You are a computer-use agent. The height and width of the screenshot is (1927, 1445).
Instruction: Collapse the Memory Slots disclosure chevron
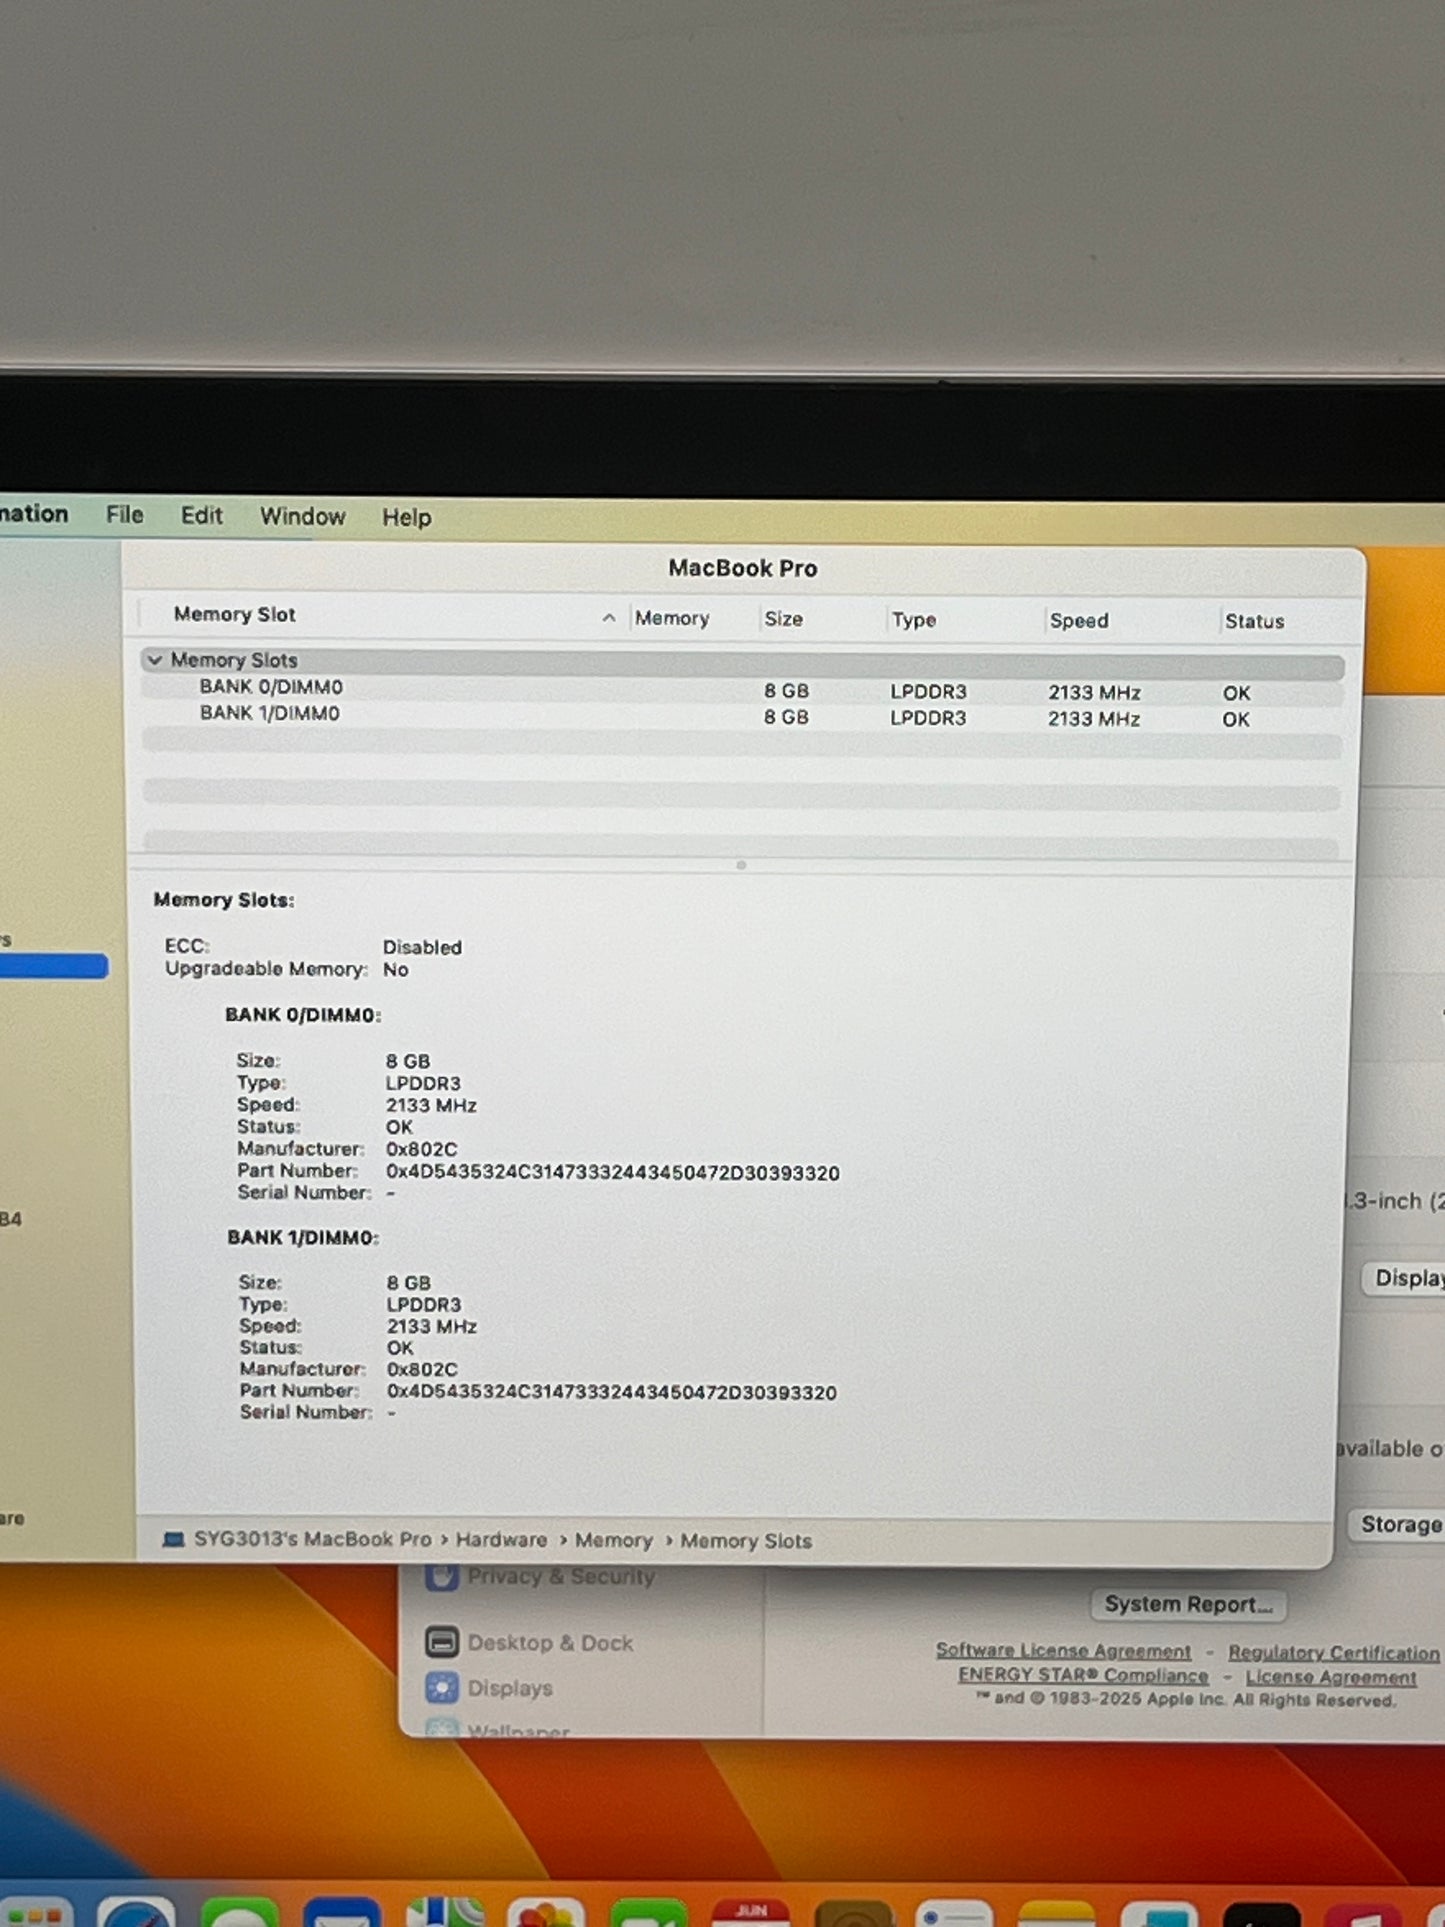tap(155, 660)
